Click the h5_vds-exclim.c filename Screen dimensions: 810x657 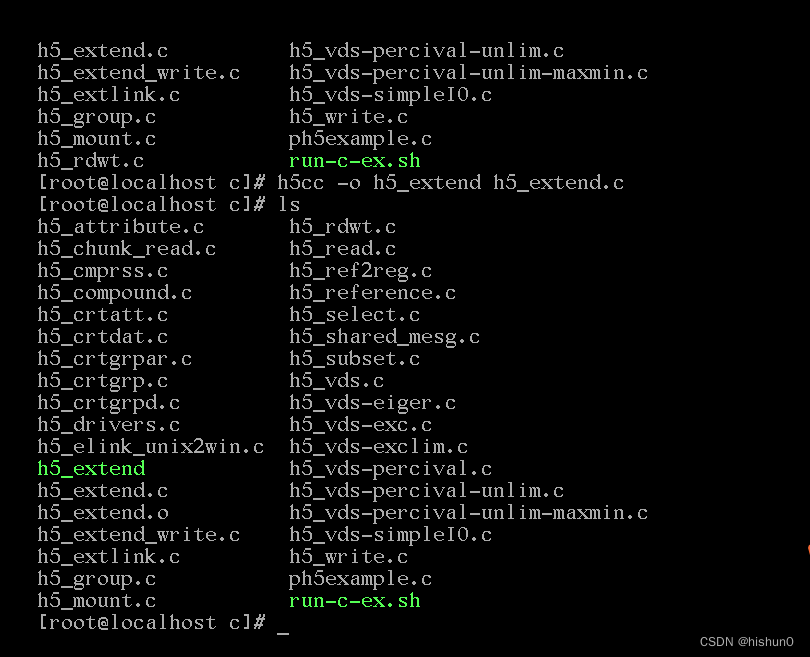[379, 447]
